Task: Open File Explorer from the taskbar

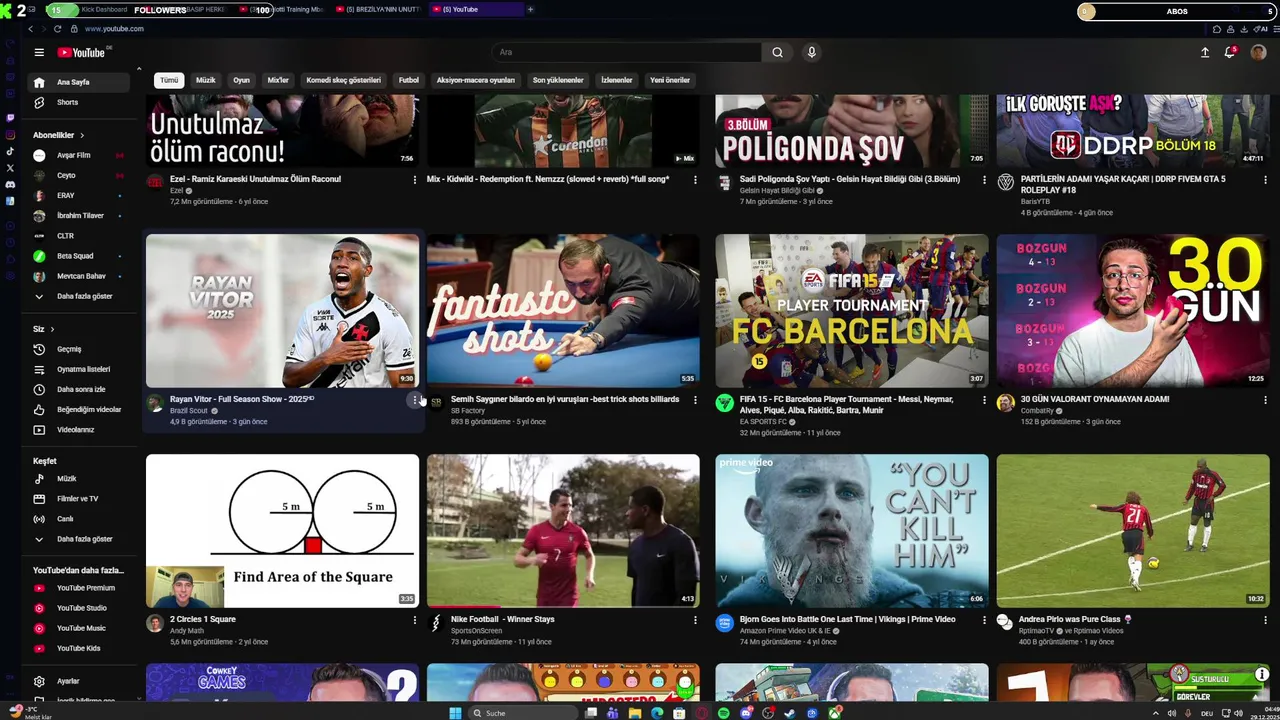Action: pyautogui.click(x=635, y=713)
